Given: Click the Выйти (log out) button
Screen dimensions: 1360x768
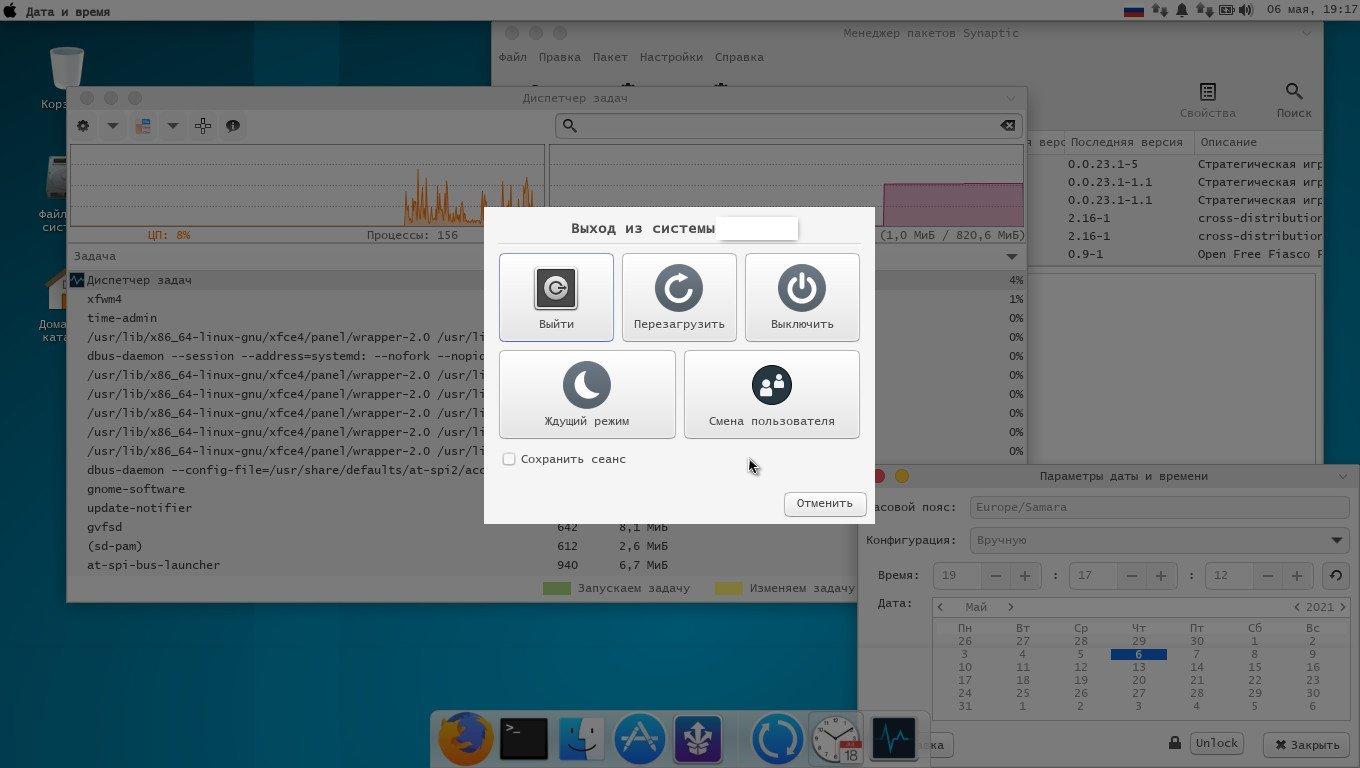Looking at the screenshot, I should pos(556,297).
